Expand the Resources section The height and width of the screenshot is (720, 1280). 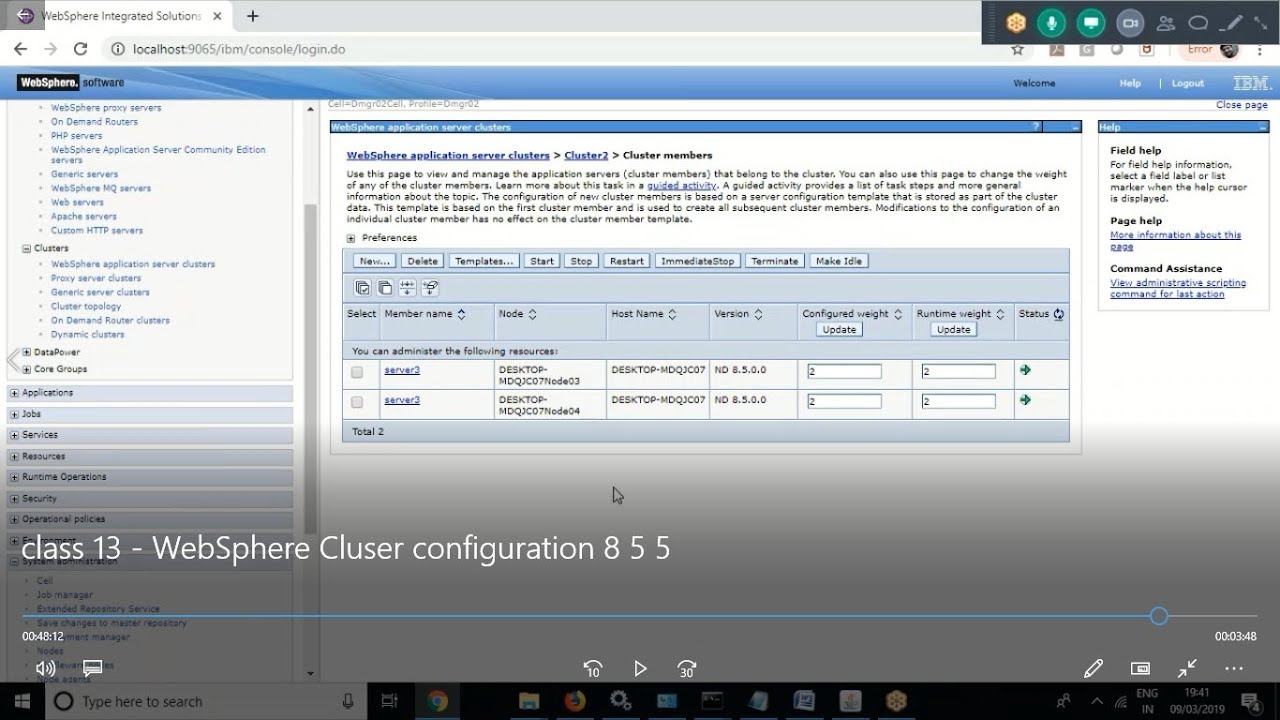point(15,456)
